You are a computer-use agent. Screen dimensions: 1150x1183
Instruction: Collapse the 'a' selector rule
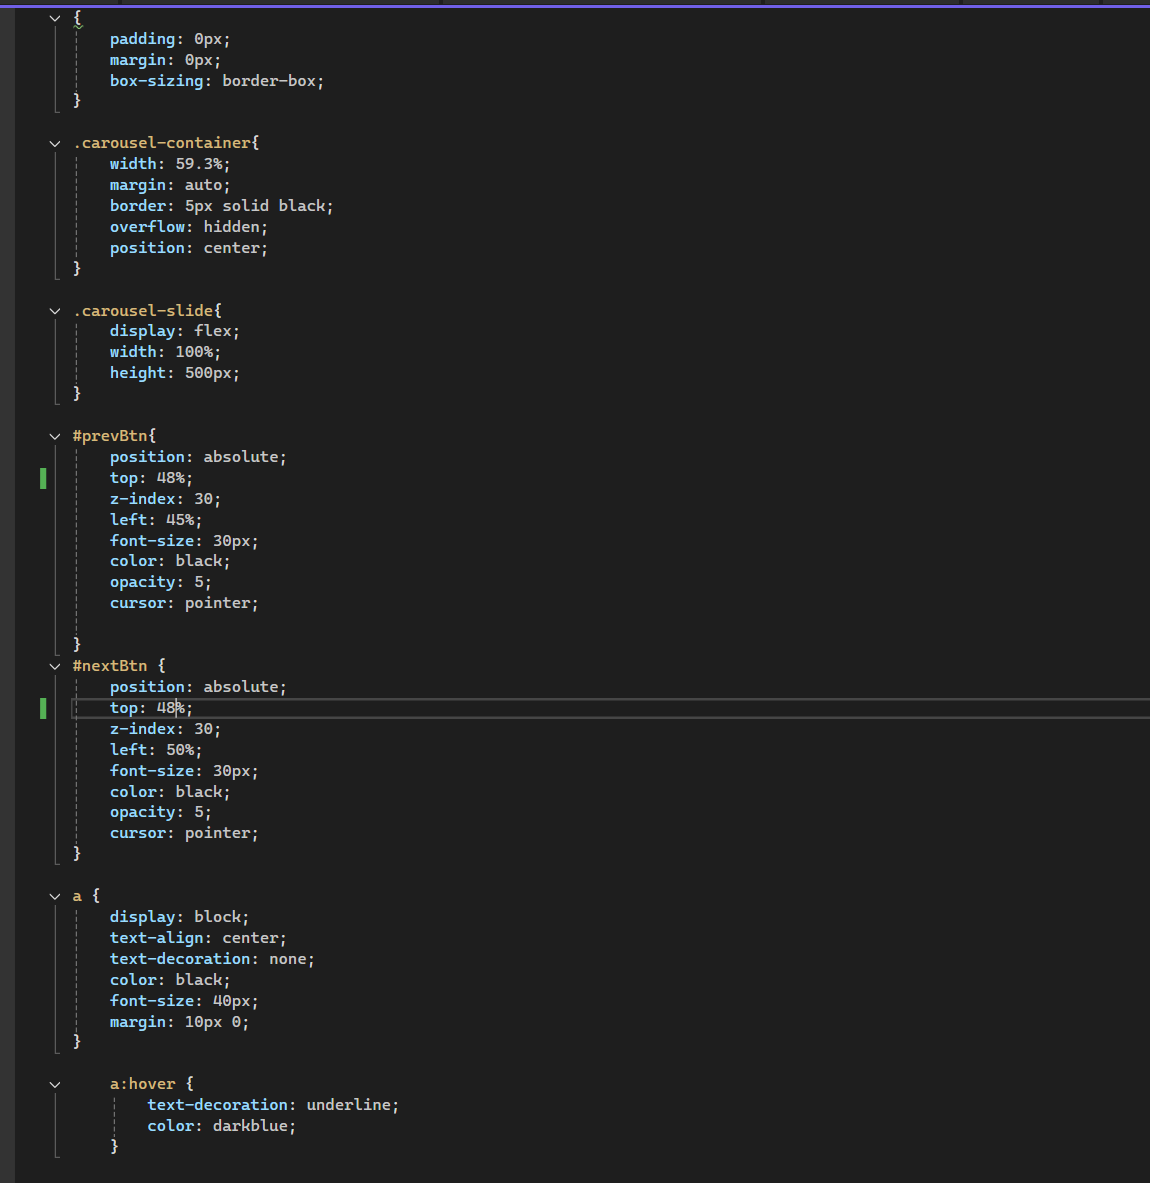55,896
